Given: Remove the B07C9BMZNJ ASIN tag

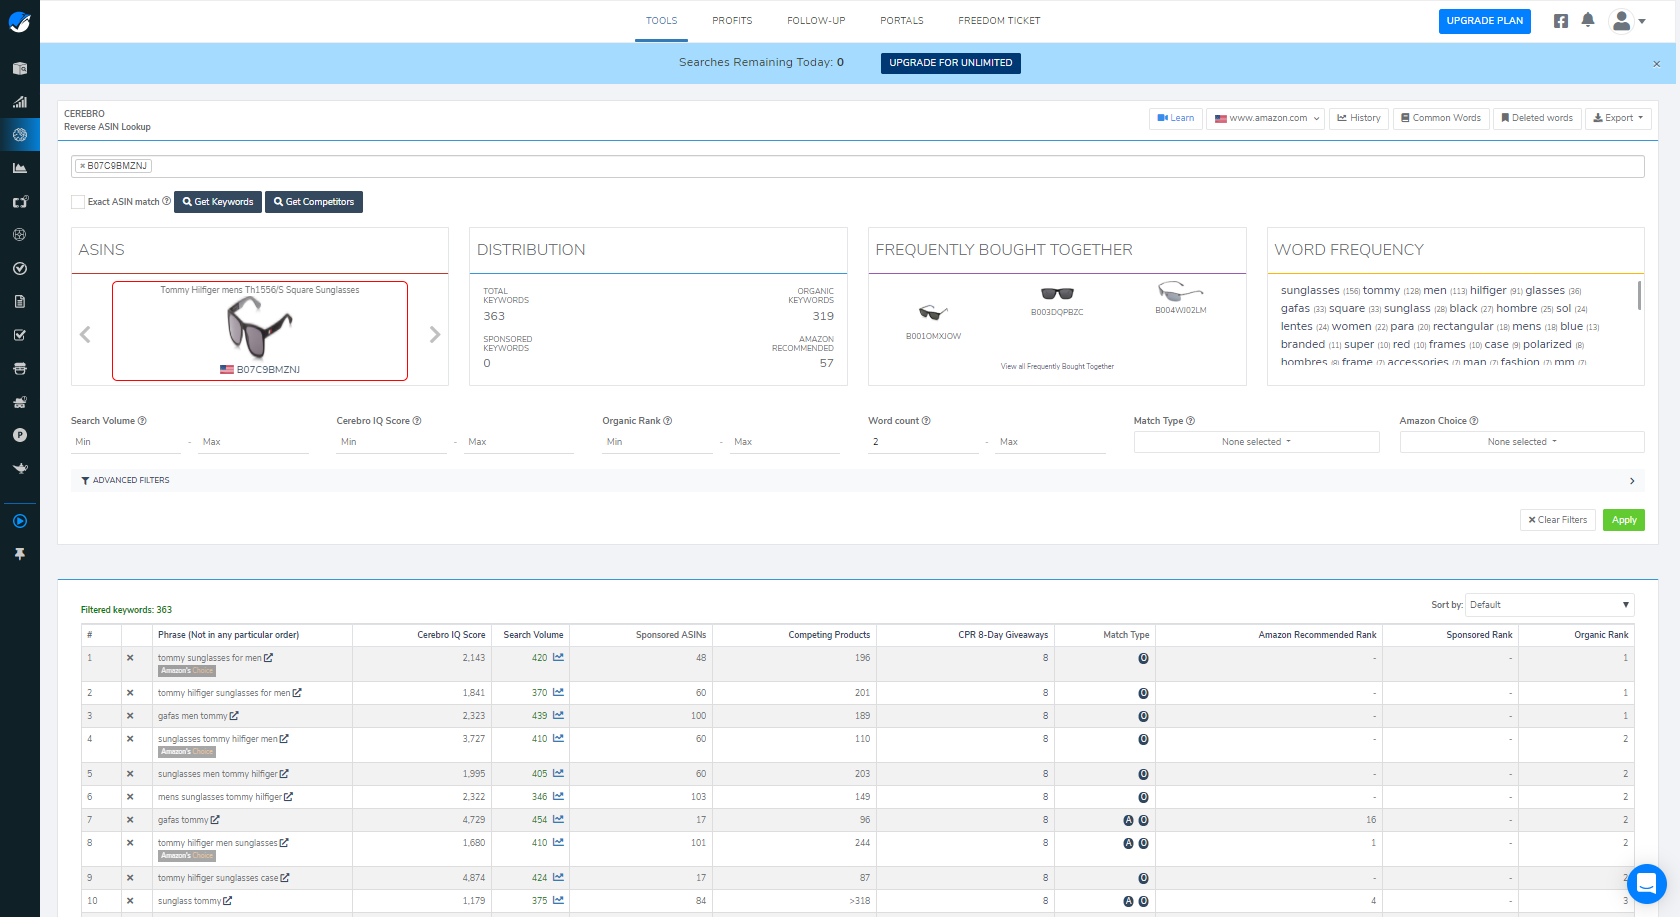Looking at the screenshot, I should tap(82, 166).
